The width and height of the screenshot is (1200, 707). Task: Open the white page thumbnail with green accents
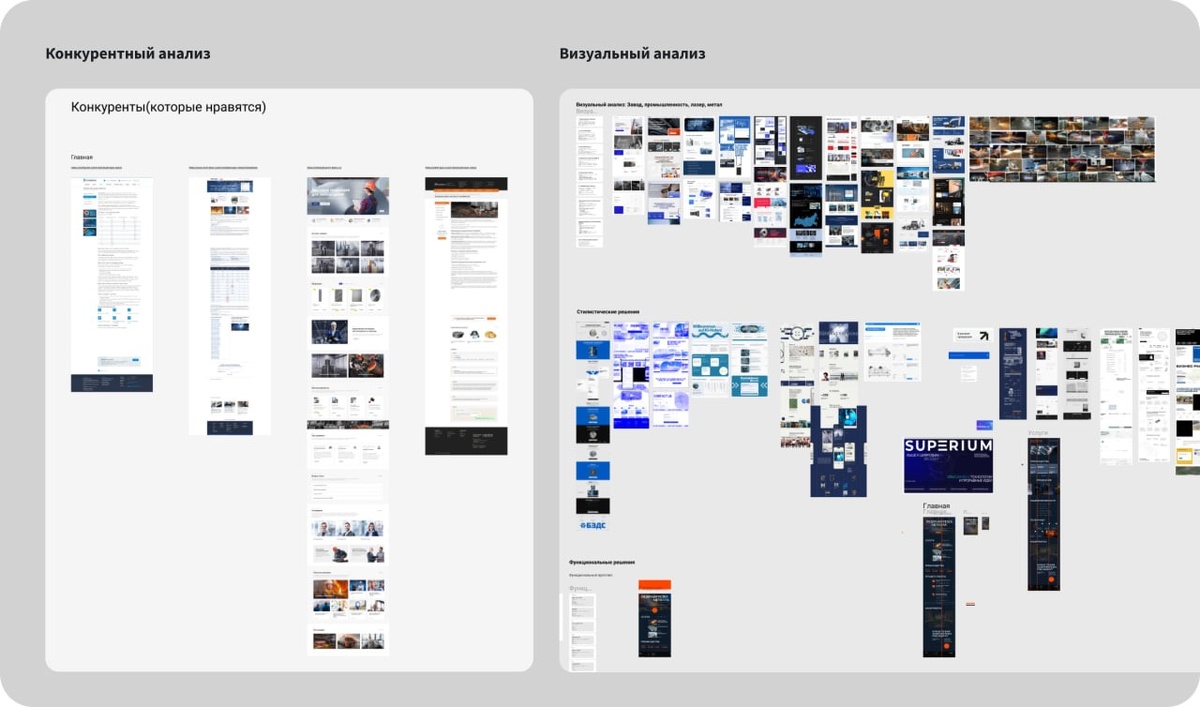coord(1117,396)
